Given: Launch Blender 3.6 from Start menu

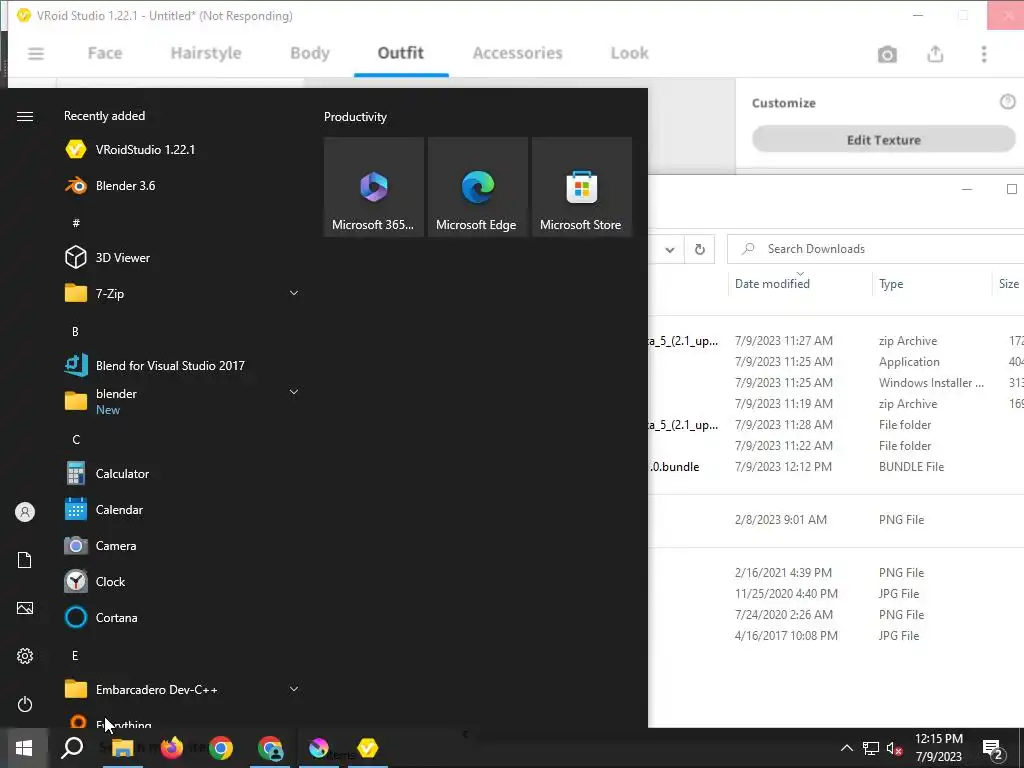Looking at the screenshot, I should (182, 185).
